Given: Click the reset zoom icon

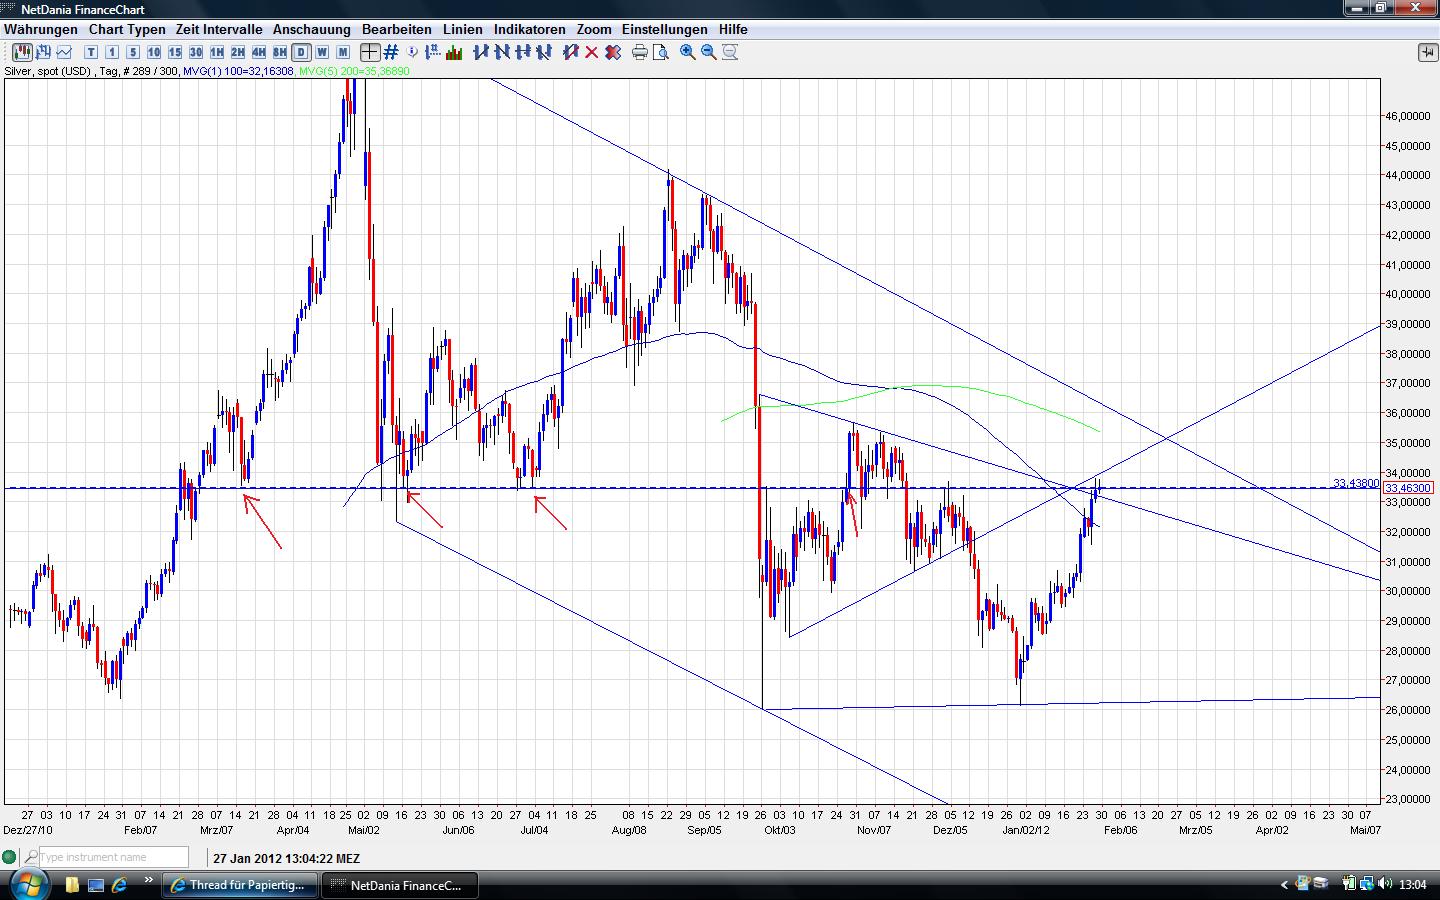Looking at the screenshot, I should [x=730, y=52].
